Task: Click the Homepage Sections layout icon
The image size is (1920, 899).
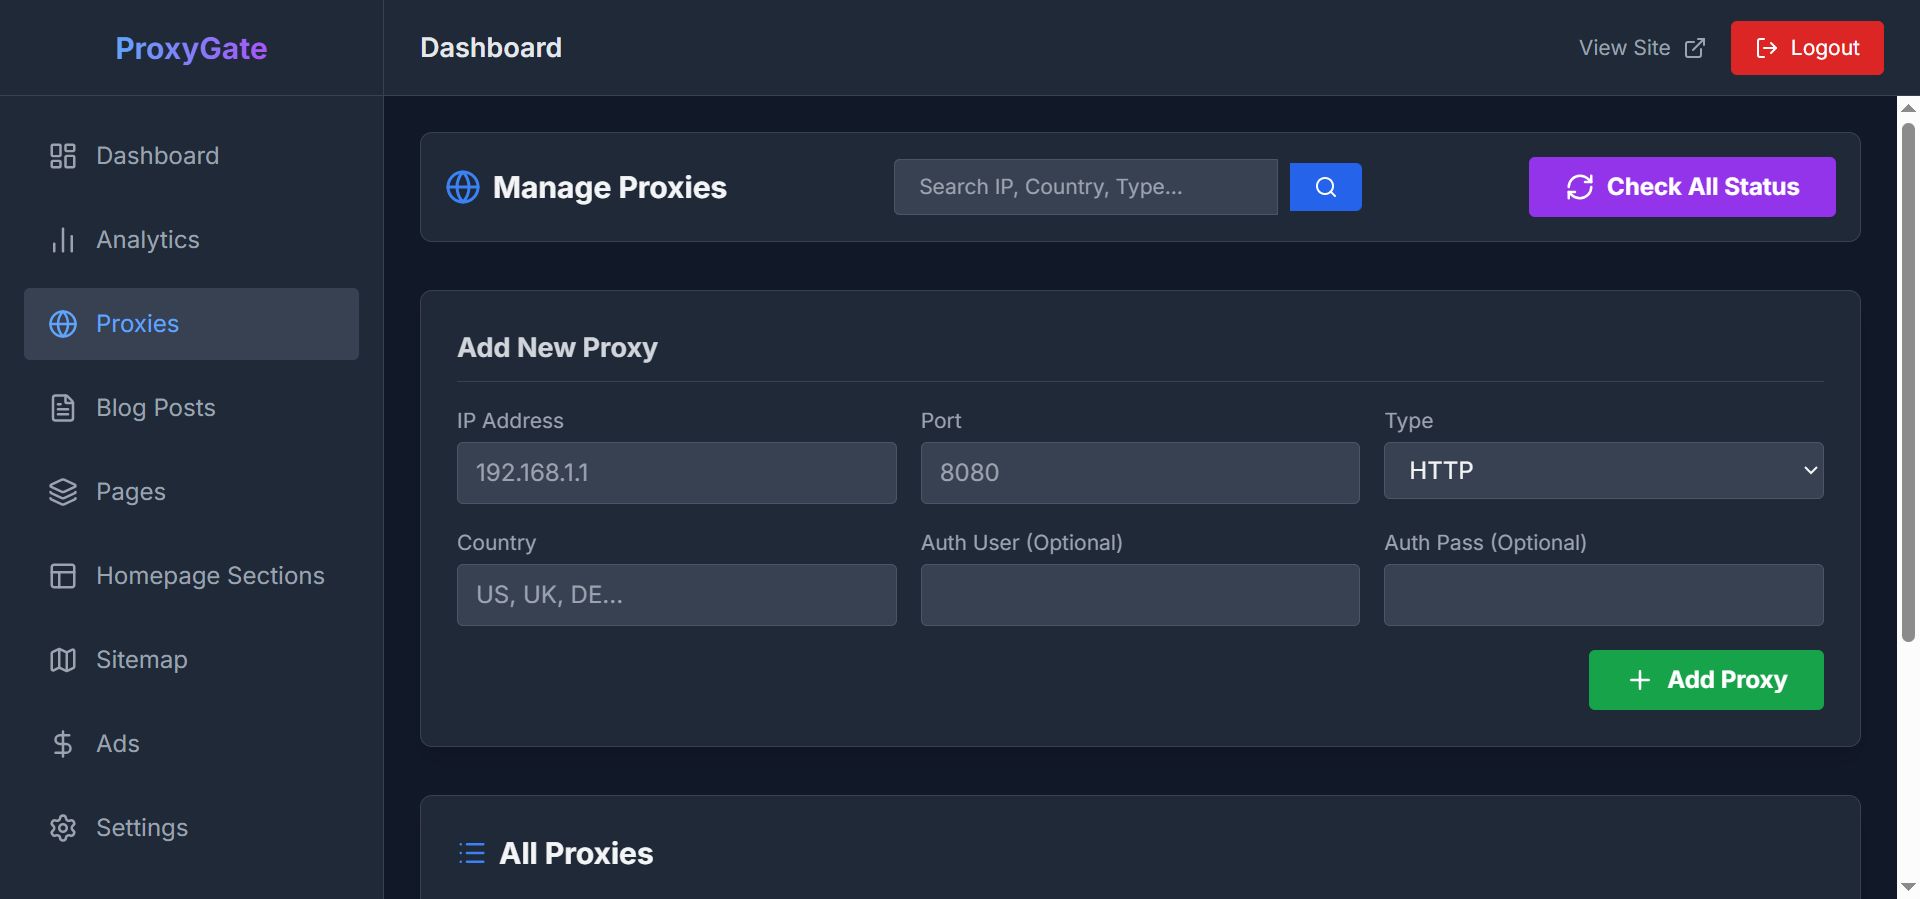Action: tap(63, 576)
